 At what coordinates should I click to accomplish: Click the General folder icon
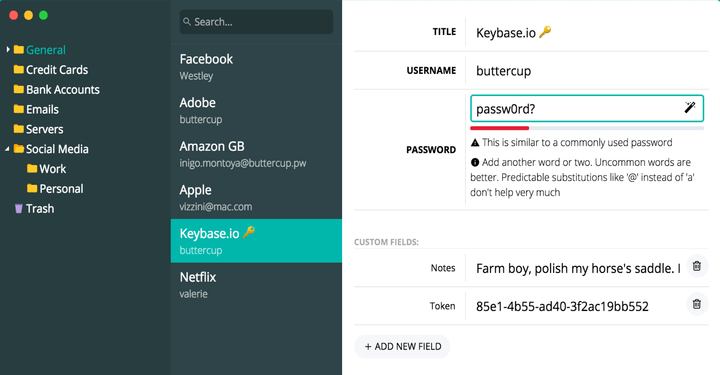pyautogui.click(x=19, y=50)
